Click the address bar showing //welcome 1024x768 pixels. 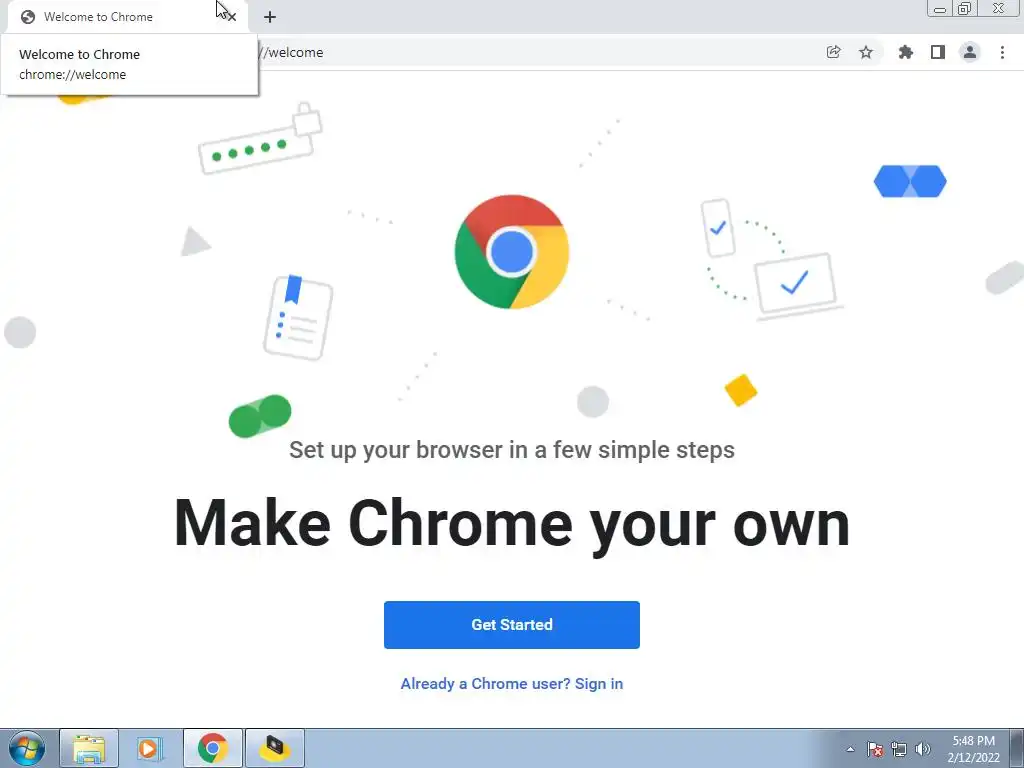[536, 52]
